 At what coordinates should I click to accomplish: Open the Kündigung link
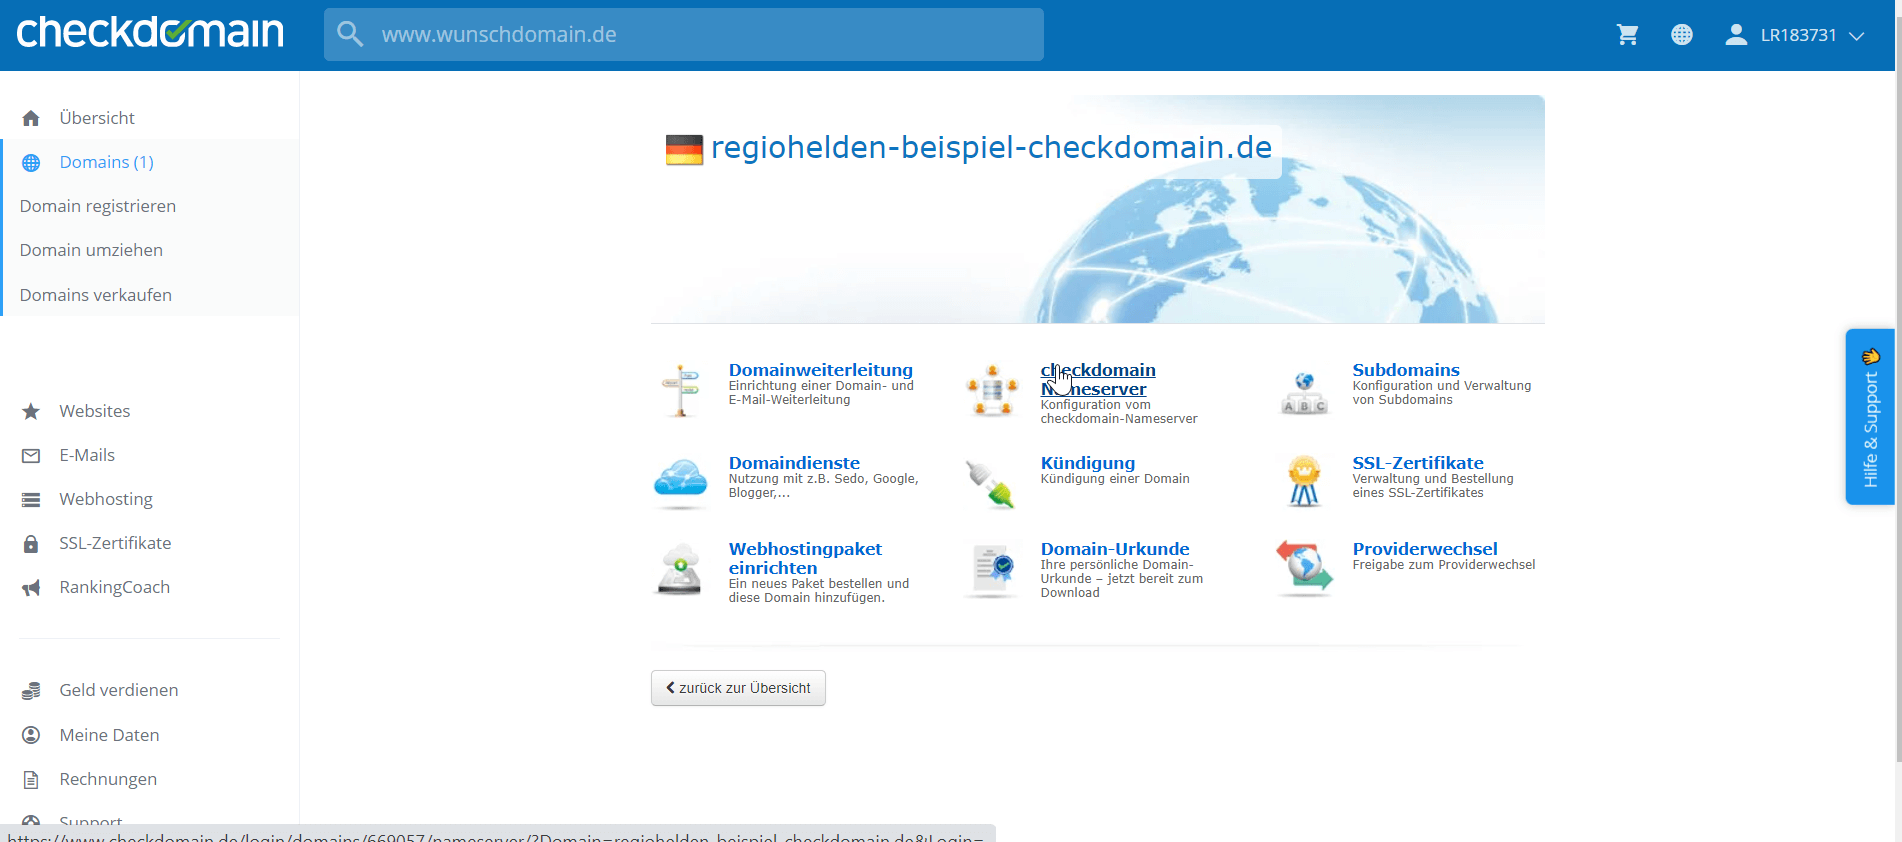pyautogui.click(x=1088, y=463)
